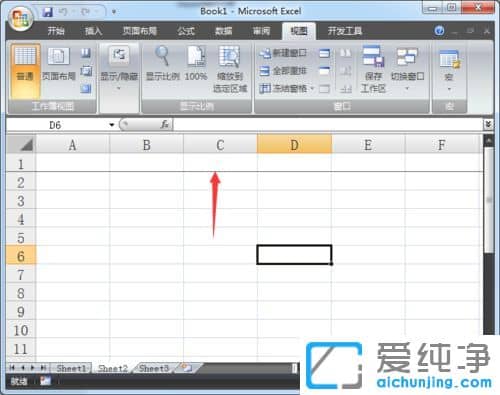500x395 pixels.
Task: Select the 普通 (Normal) view button
Action: (x=25, y=71)
